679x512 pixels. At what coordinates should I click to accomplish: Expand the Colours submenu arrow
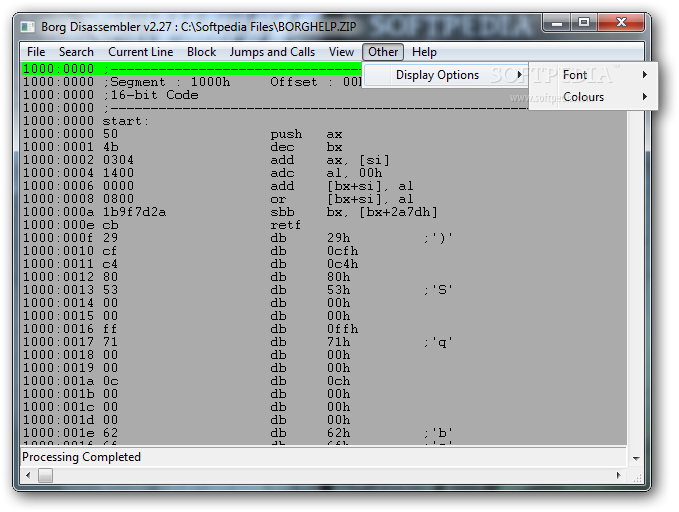click(645, 97)
